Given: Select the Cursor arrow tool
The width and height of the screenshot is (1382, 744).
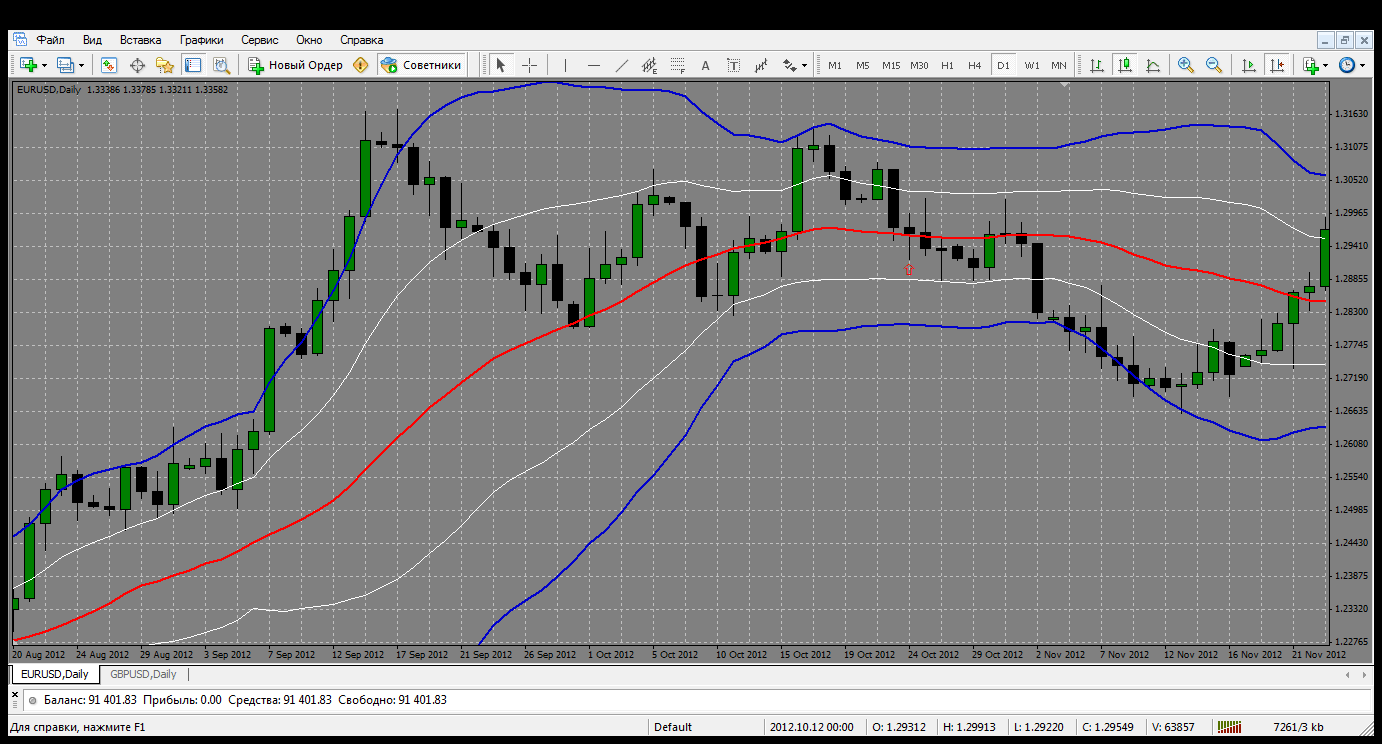Looking at the screenshot, I should (x=501, y=65).
